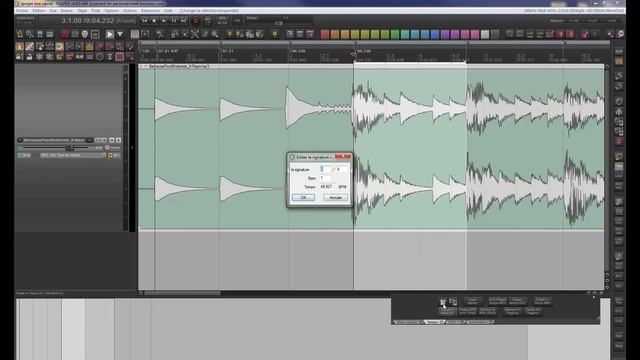The width and height of the screenshot is (640, 360).
Task: Click the first icon in bottom docked toolbar
Action: (443, 302)
